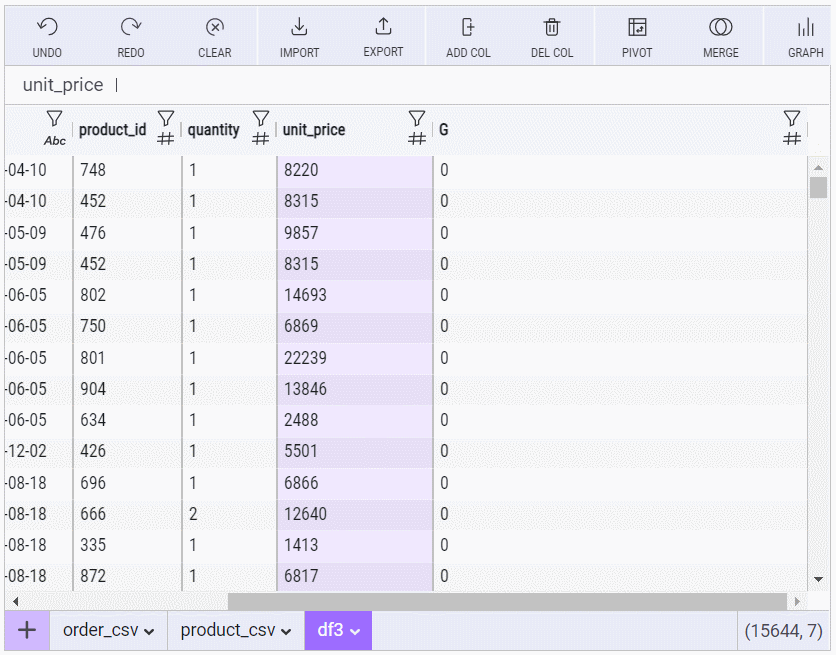Expand the product_csv tab dropdown

[287, 631]
